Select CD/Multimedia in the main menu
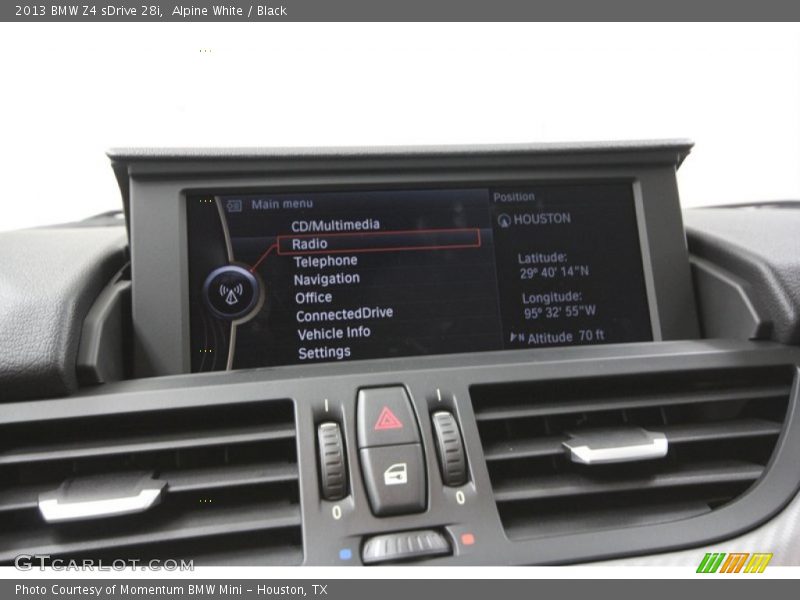The image size is (800, 600). click(335, 225)
